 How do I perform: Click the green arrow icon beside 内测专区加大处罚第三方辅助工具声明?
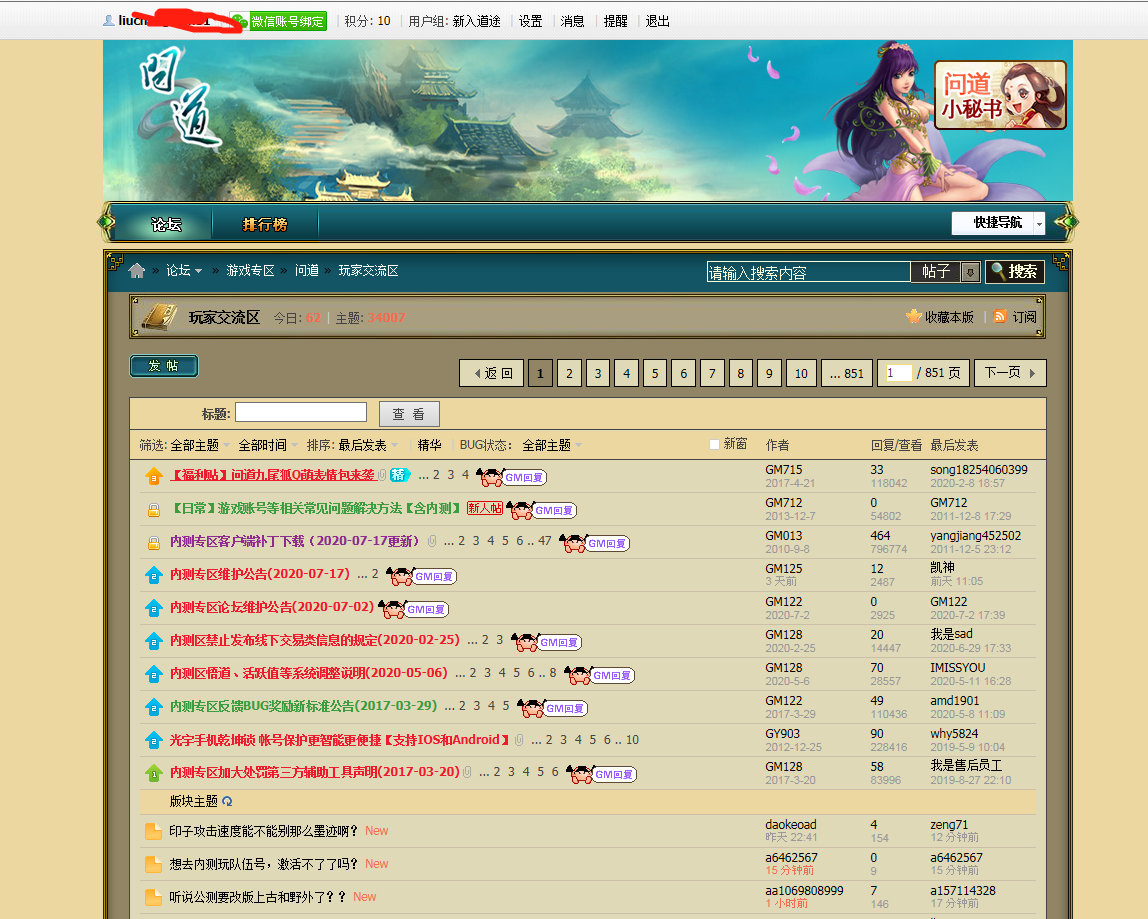[x=154, y=773]
